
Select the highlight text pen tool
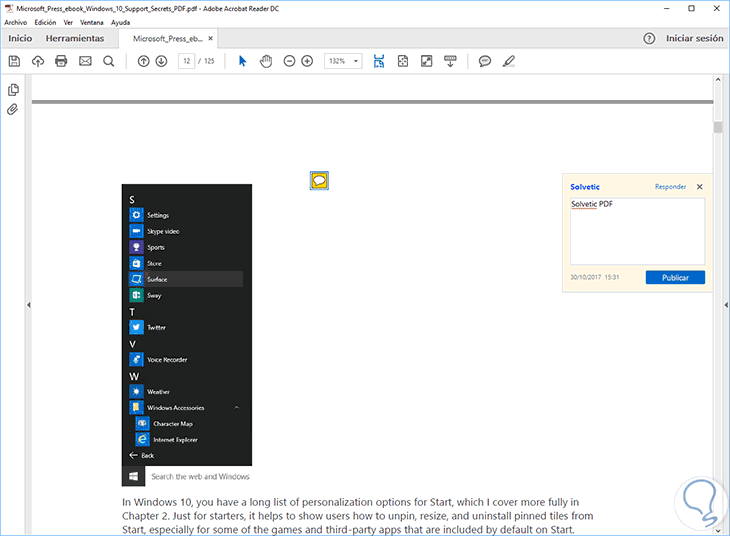pyautogui.click(x=509, y=61)
